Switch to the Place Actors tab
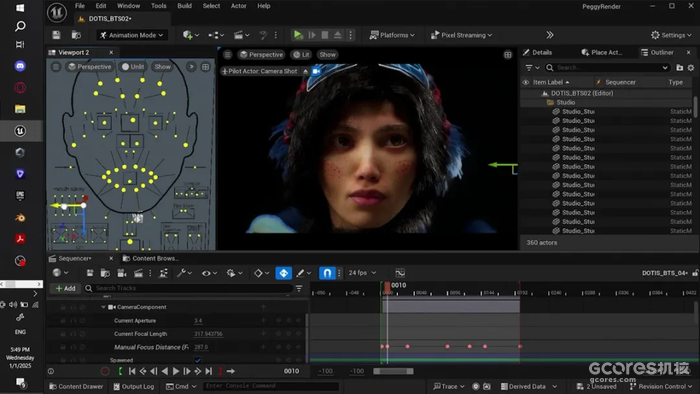The image size is (700, 394). pos(602,52)
